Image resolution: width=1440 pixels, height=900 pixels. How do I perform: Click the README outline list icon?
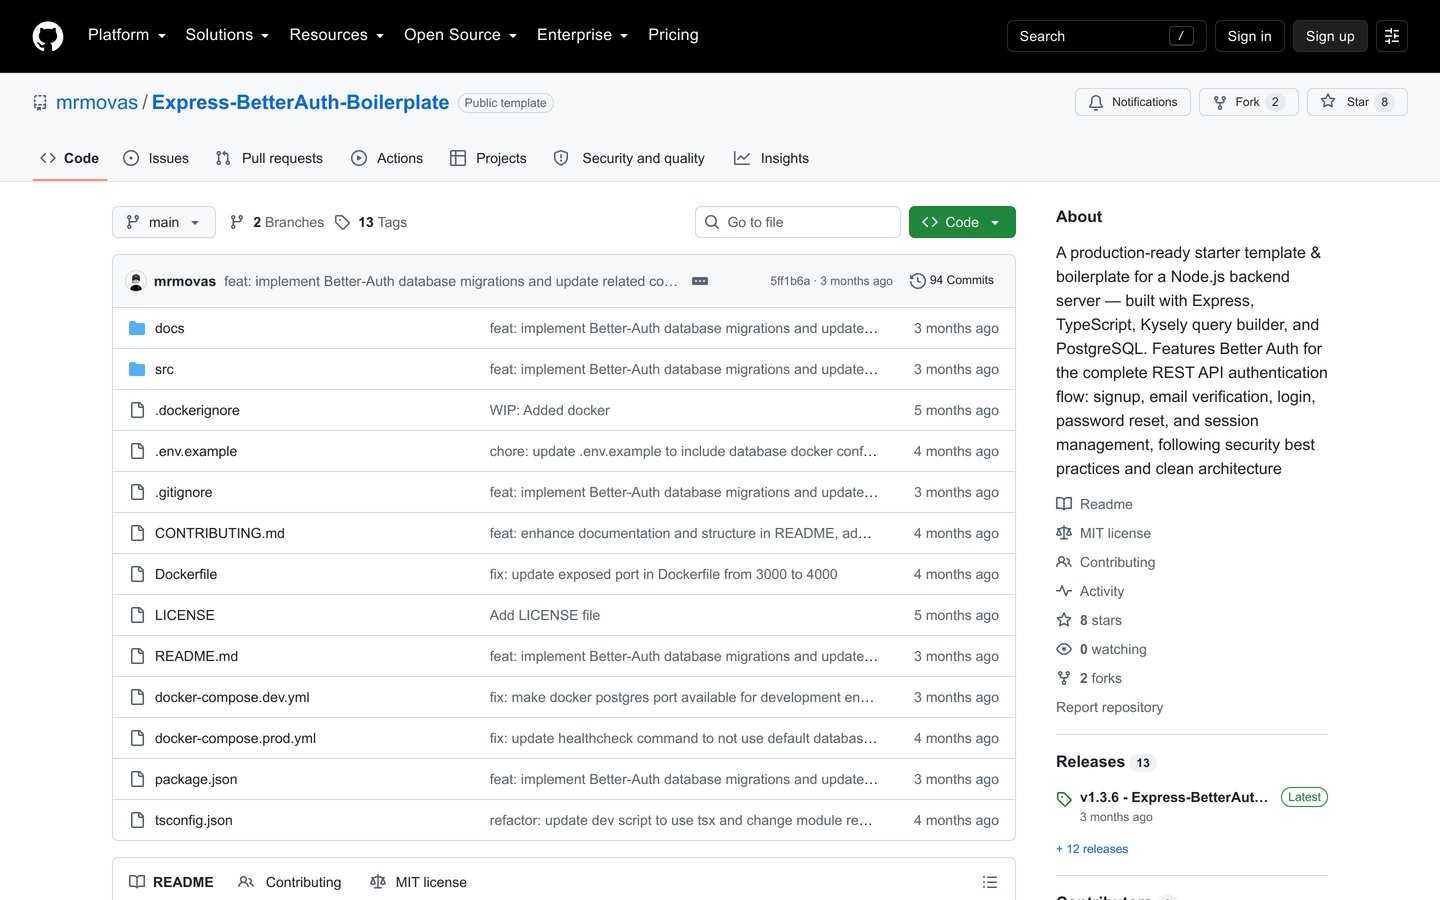pyautogui.click(x=990, y=882)
